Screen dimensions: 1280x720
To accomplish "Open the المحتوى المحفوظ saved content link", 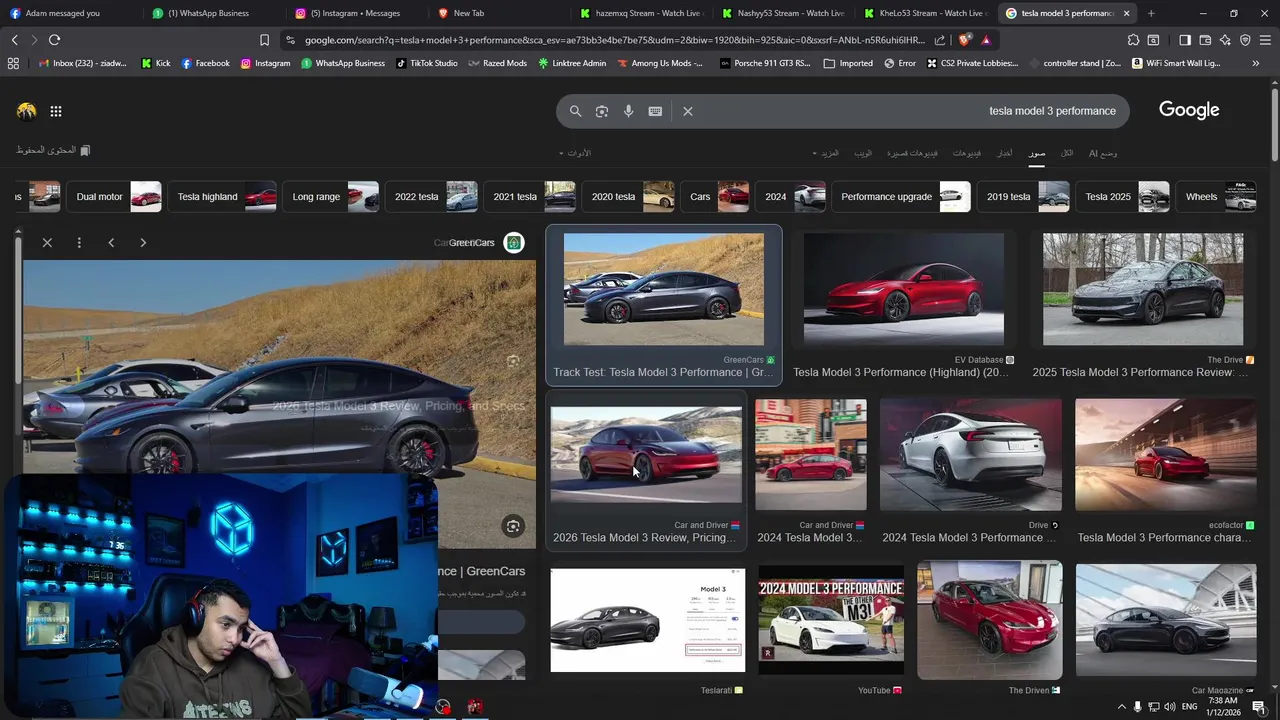I will tap(53, 150).
